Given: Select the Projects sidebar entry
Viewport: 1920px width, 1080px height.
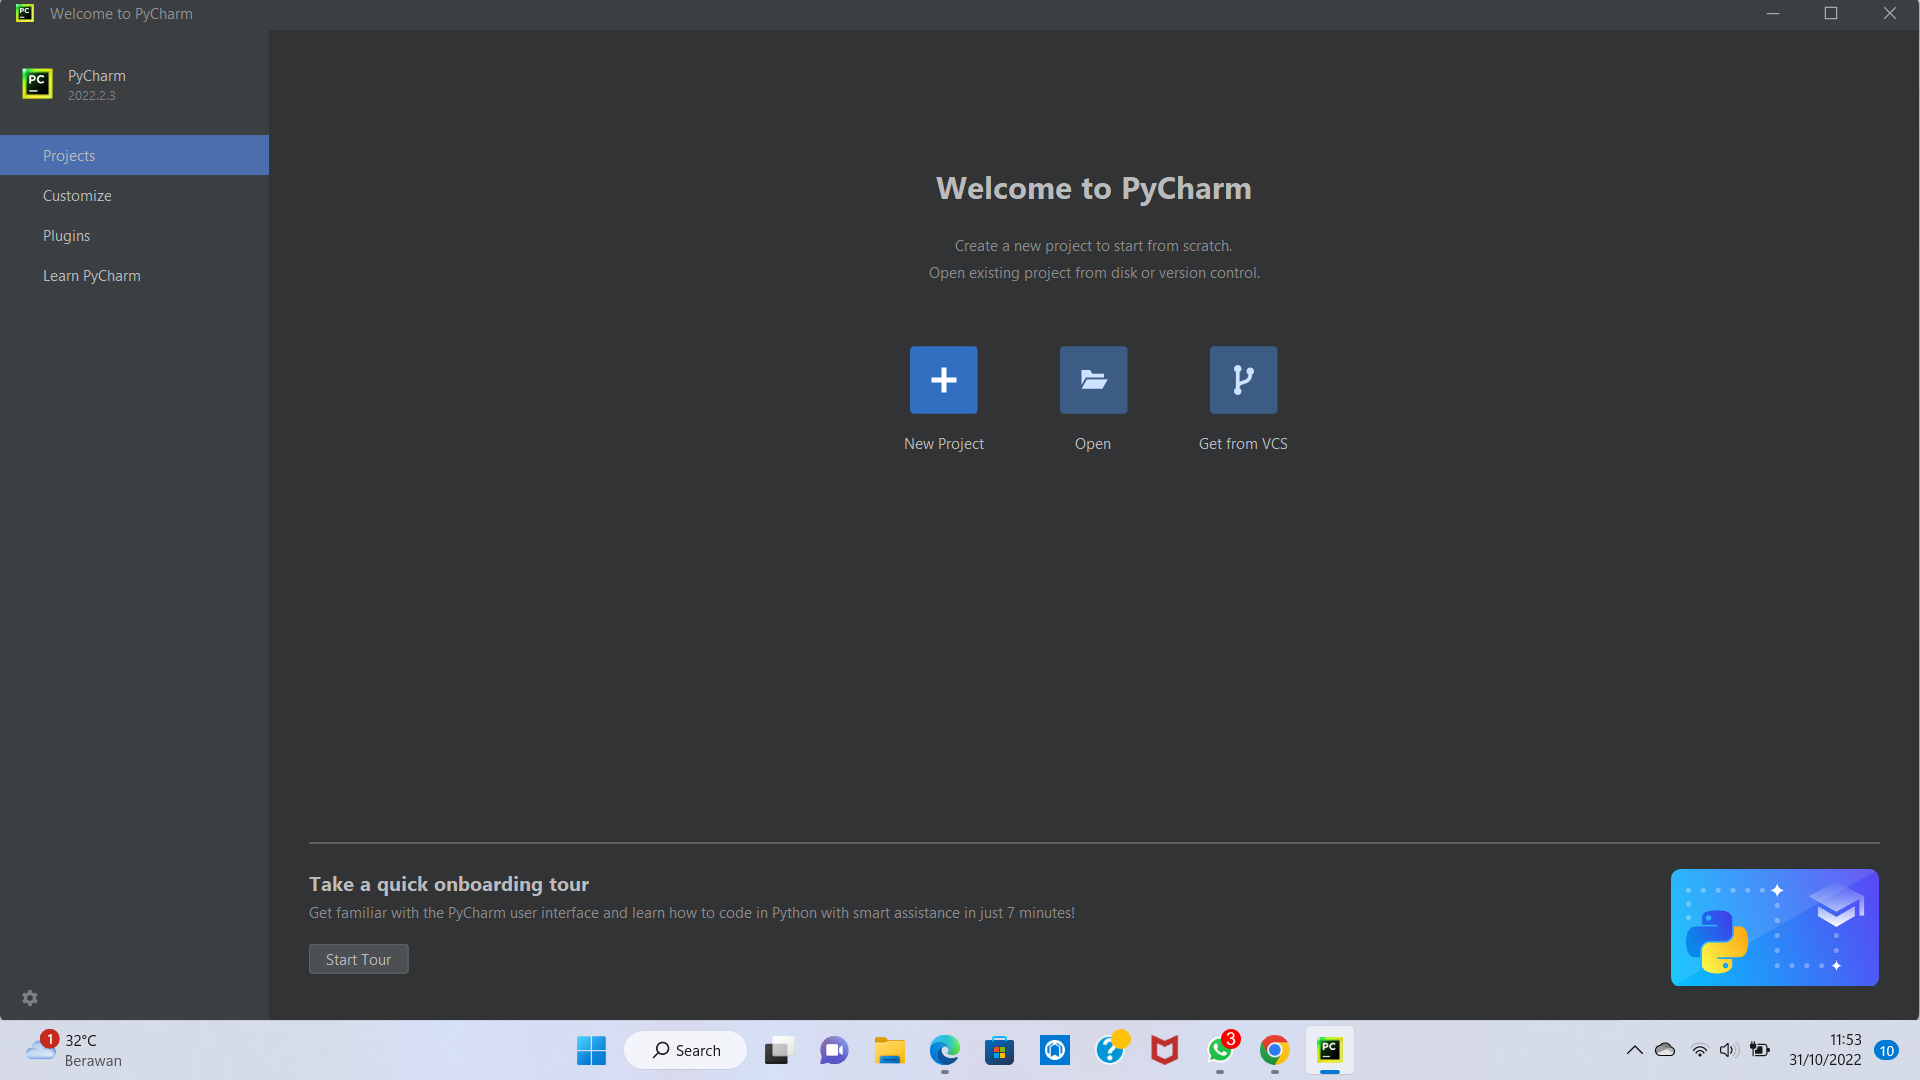Looking at the screenshot, I should tap(68, 155).
